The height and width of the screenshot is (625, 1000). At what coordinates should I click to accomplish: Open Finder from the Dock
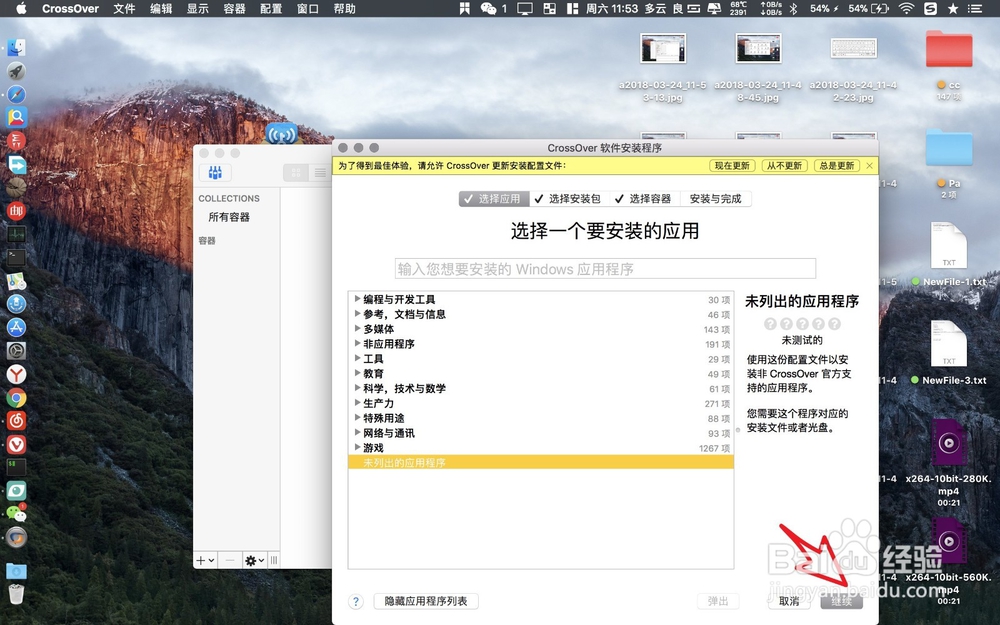17,48
